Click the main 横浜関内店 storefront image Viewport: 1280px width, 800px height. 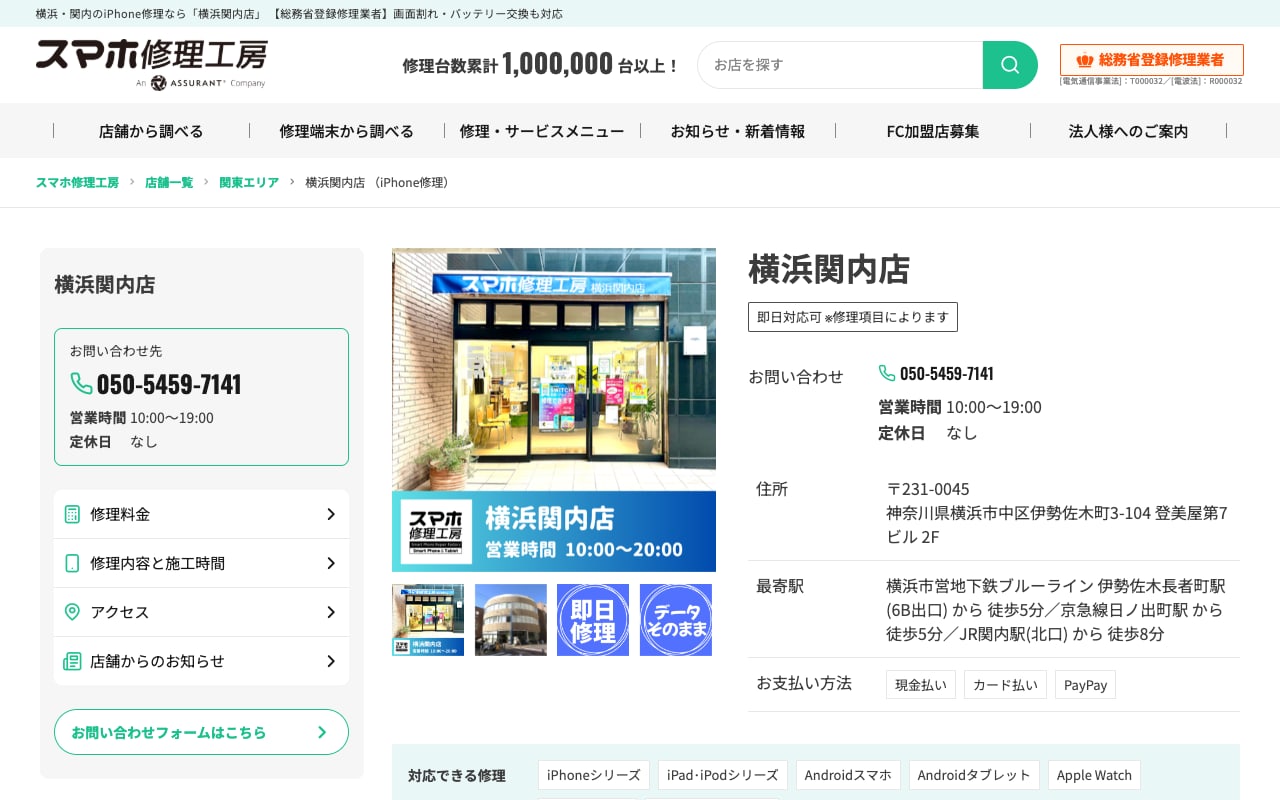[554, 410]
